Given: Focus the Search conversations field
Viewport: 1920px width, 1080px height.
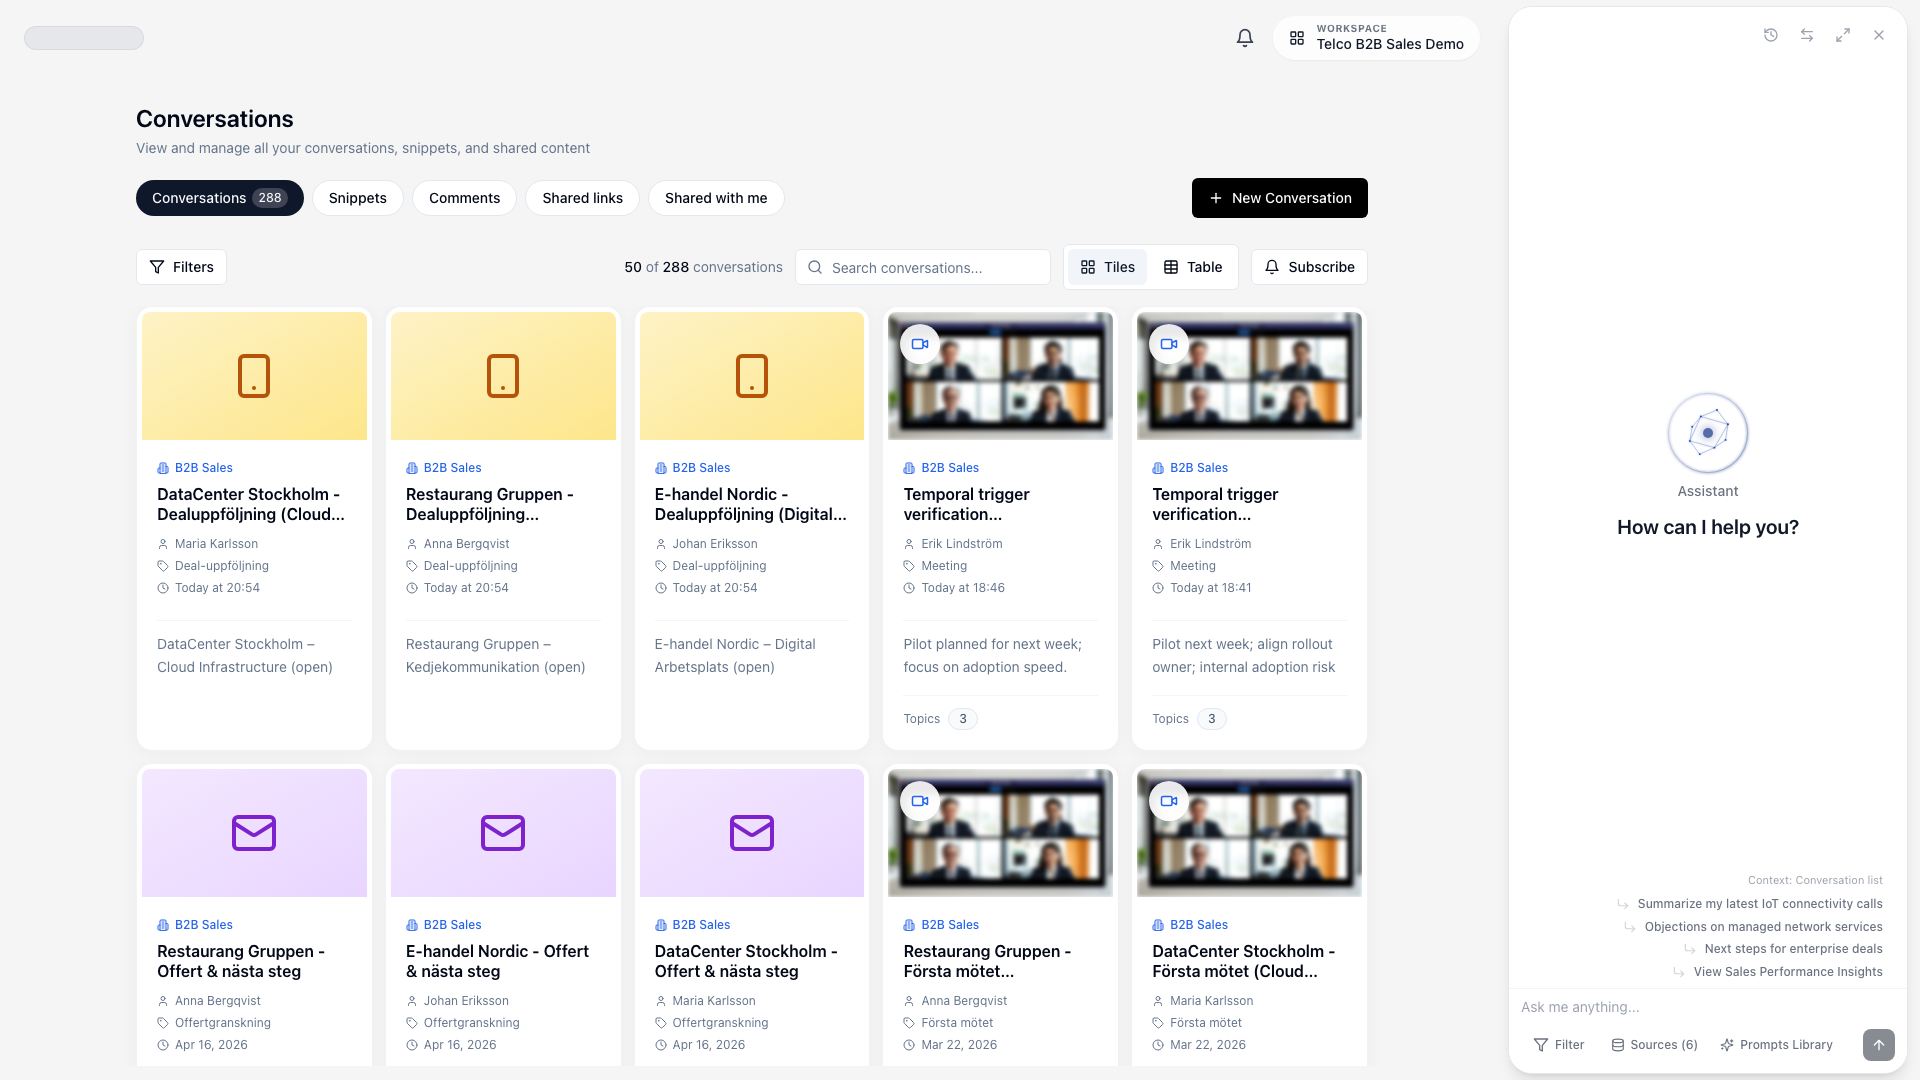Looking at the screenshot, I should coord(923,267).
